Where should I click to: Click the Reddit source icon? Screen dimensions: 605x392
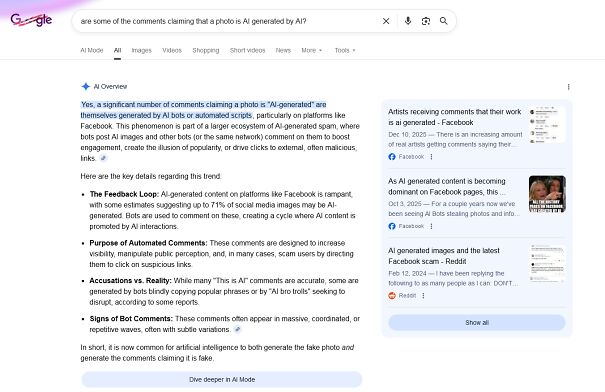392,296
